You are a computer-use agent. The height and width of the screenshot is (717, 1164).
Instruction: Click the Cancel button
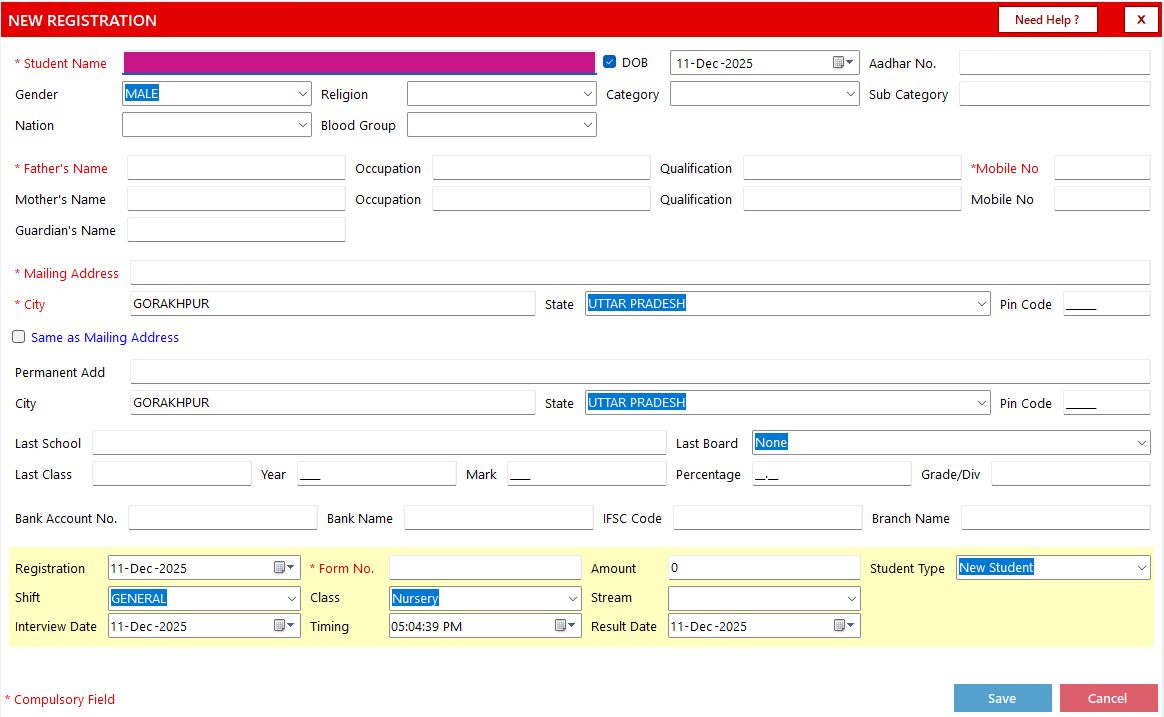[1108, 698]
